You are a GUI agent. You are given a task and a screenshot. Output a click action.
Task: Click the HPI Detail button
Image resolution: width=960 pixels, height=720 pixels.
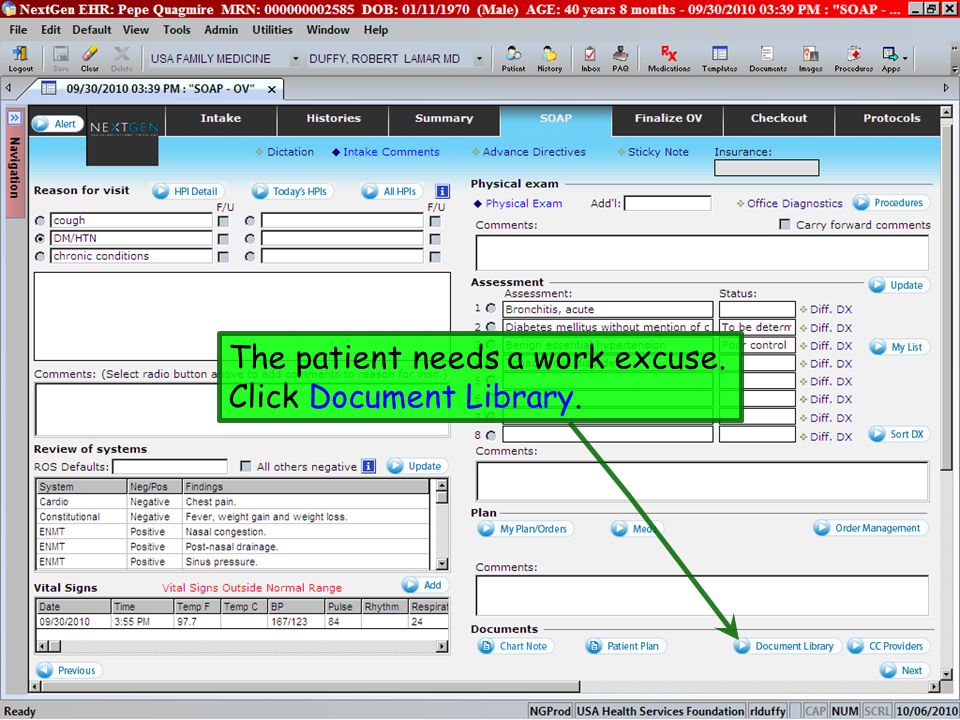188,191
